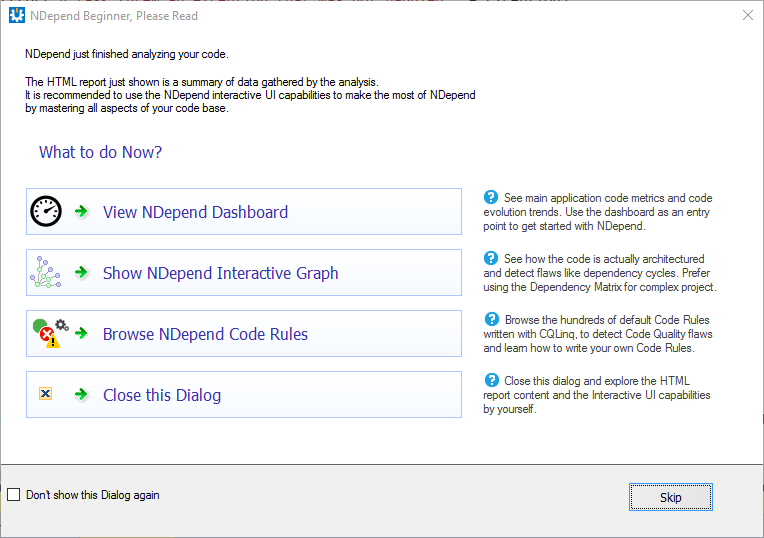Click the help icon beside the Code Rules description
764x538 pixels.
click(x=492, y=319)
